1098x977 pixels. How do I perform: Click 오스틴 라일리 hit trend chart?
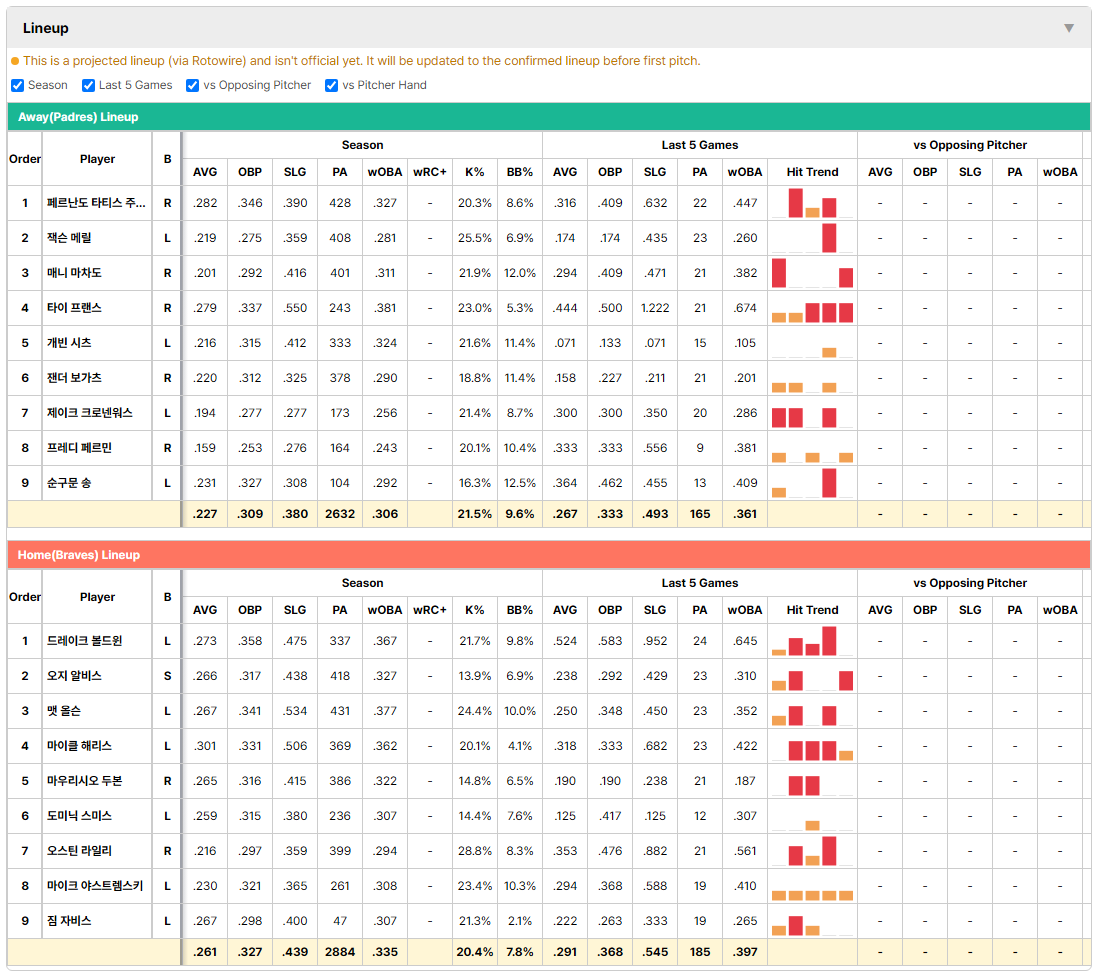(x=812, y=851)
